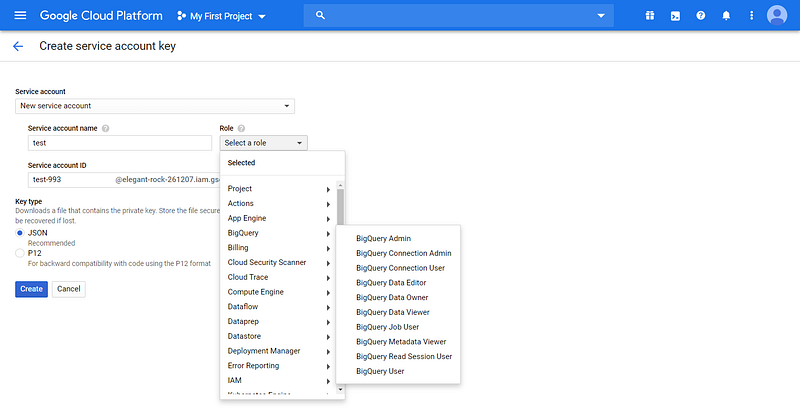Open the Select a role dropdown
Screen dimensions: 800x414
pyautogui.click(x=264, y=143)
